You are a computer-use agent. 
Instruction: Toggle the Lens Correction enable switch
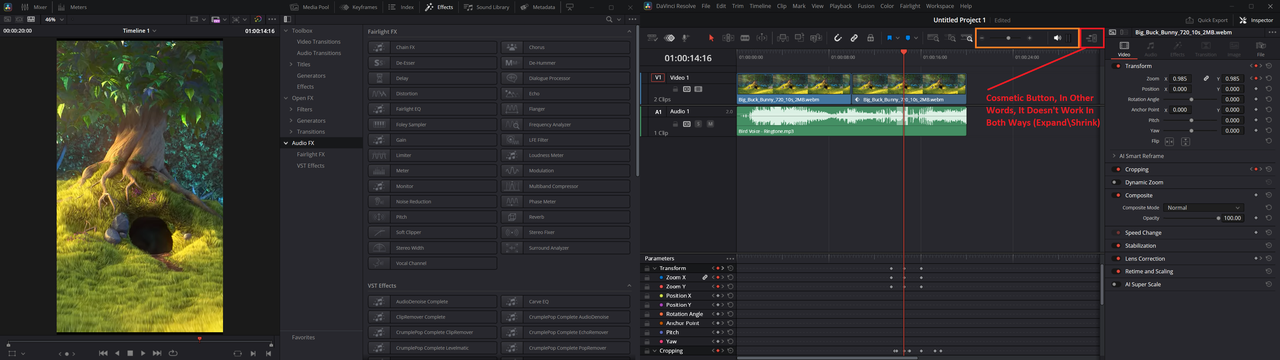point(1116,258)
